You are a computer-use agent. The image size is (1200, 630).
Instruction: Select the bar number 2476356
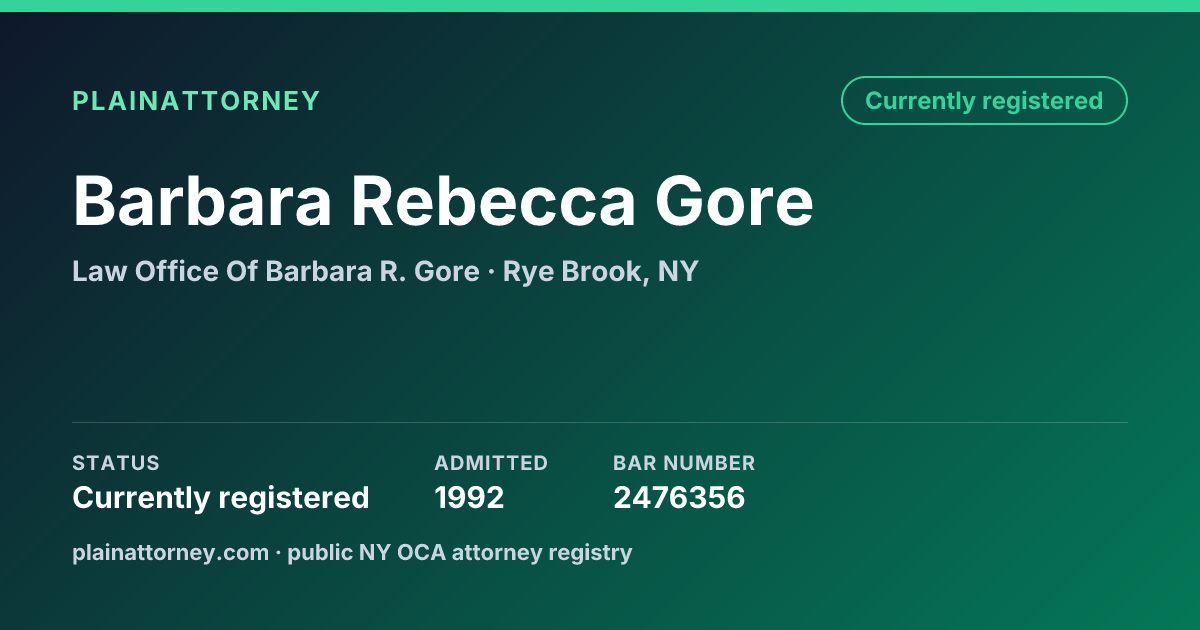point(679,497)
